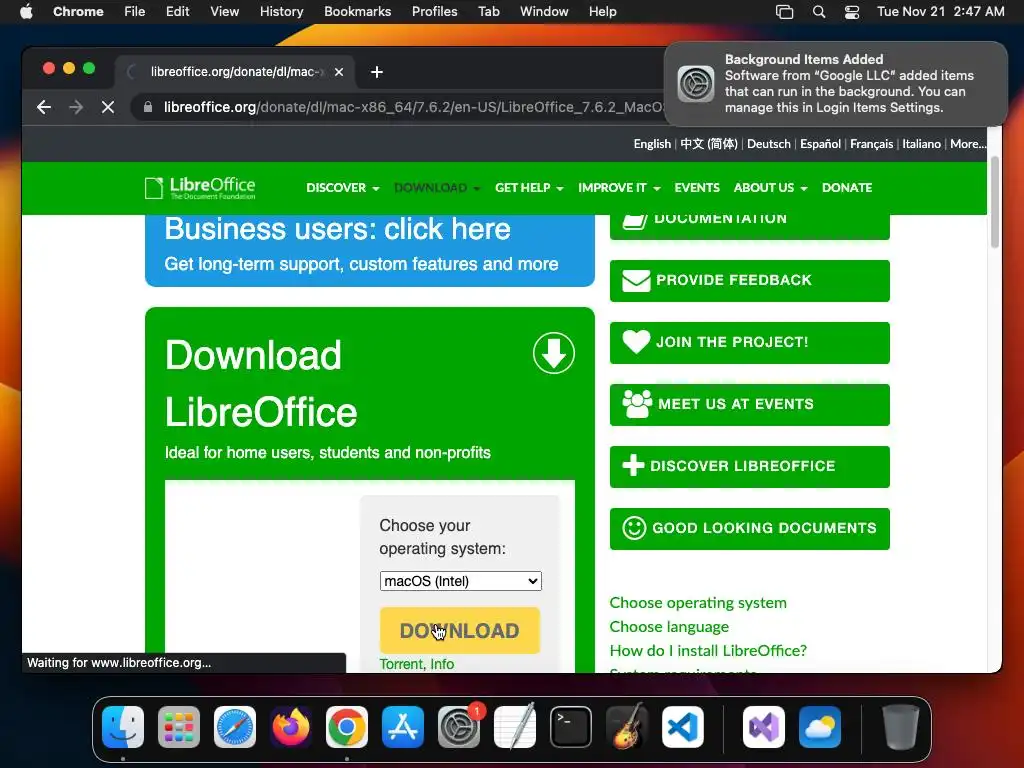Click the Stage Manager windows icon in menu bar

784,12
